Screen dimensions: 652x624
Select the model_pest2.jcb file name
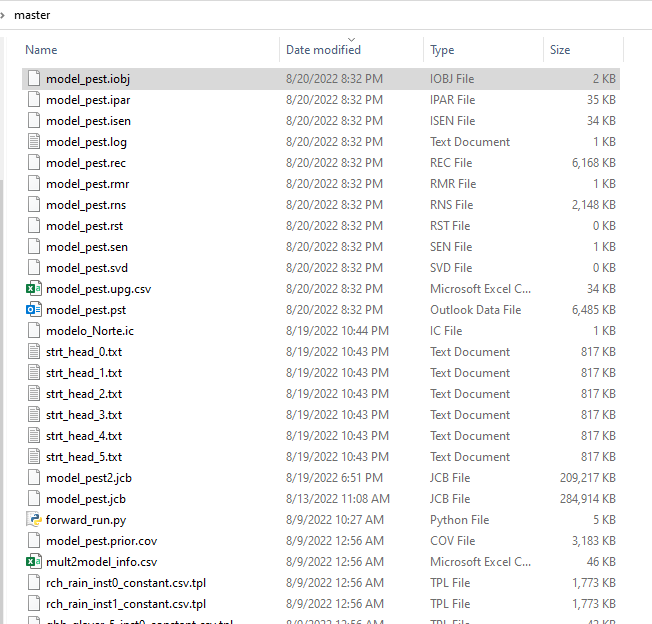tap(89, 478)
